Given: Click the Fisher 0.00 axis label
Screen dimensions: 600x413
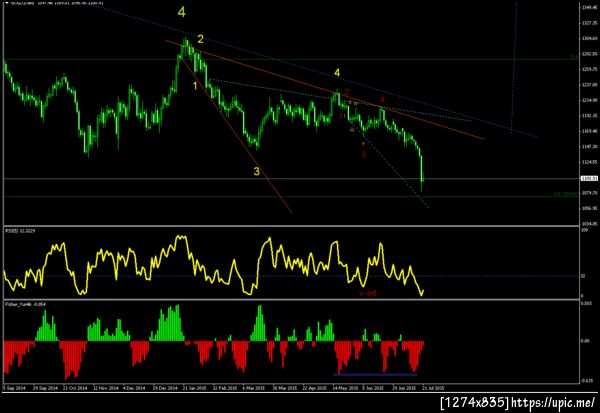Looking at the screenshot, I should [585, 341].
